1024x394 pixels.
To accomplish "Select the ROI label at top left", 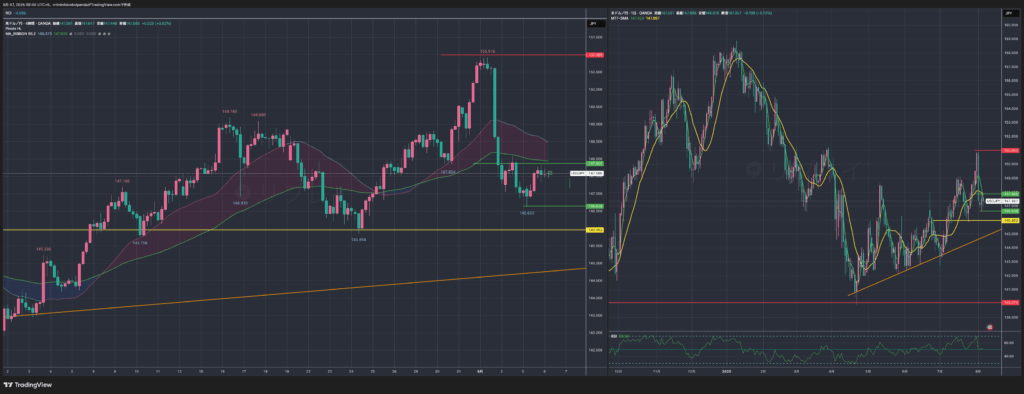I will pyautogui.click(x=8, y=12).
